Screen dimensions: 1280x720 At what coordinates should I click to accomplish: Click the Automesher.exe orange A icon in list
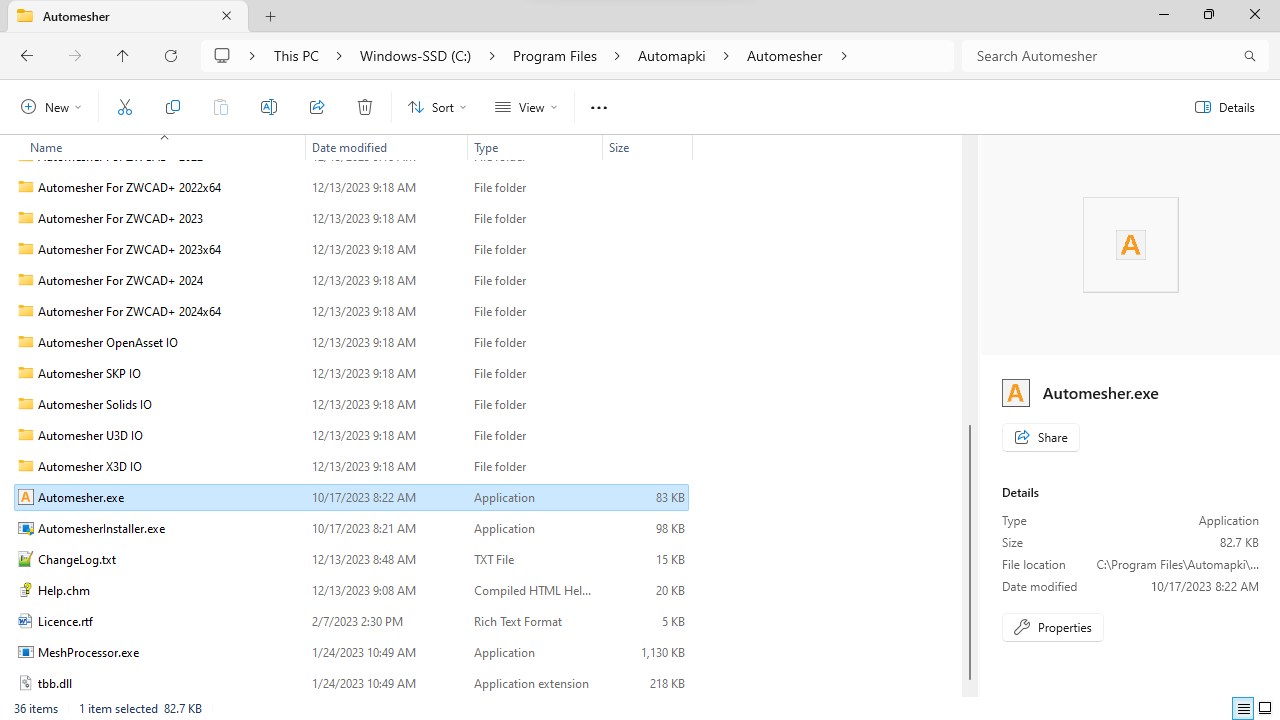pos(26,497)
